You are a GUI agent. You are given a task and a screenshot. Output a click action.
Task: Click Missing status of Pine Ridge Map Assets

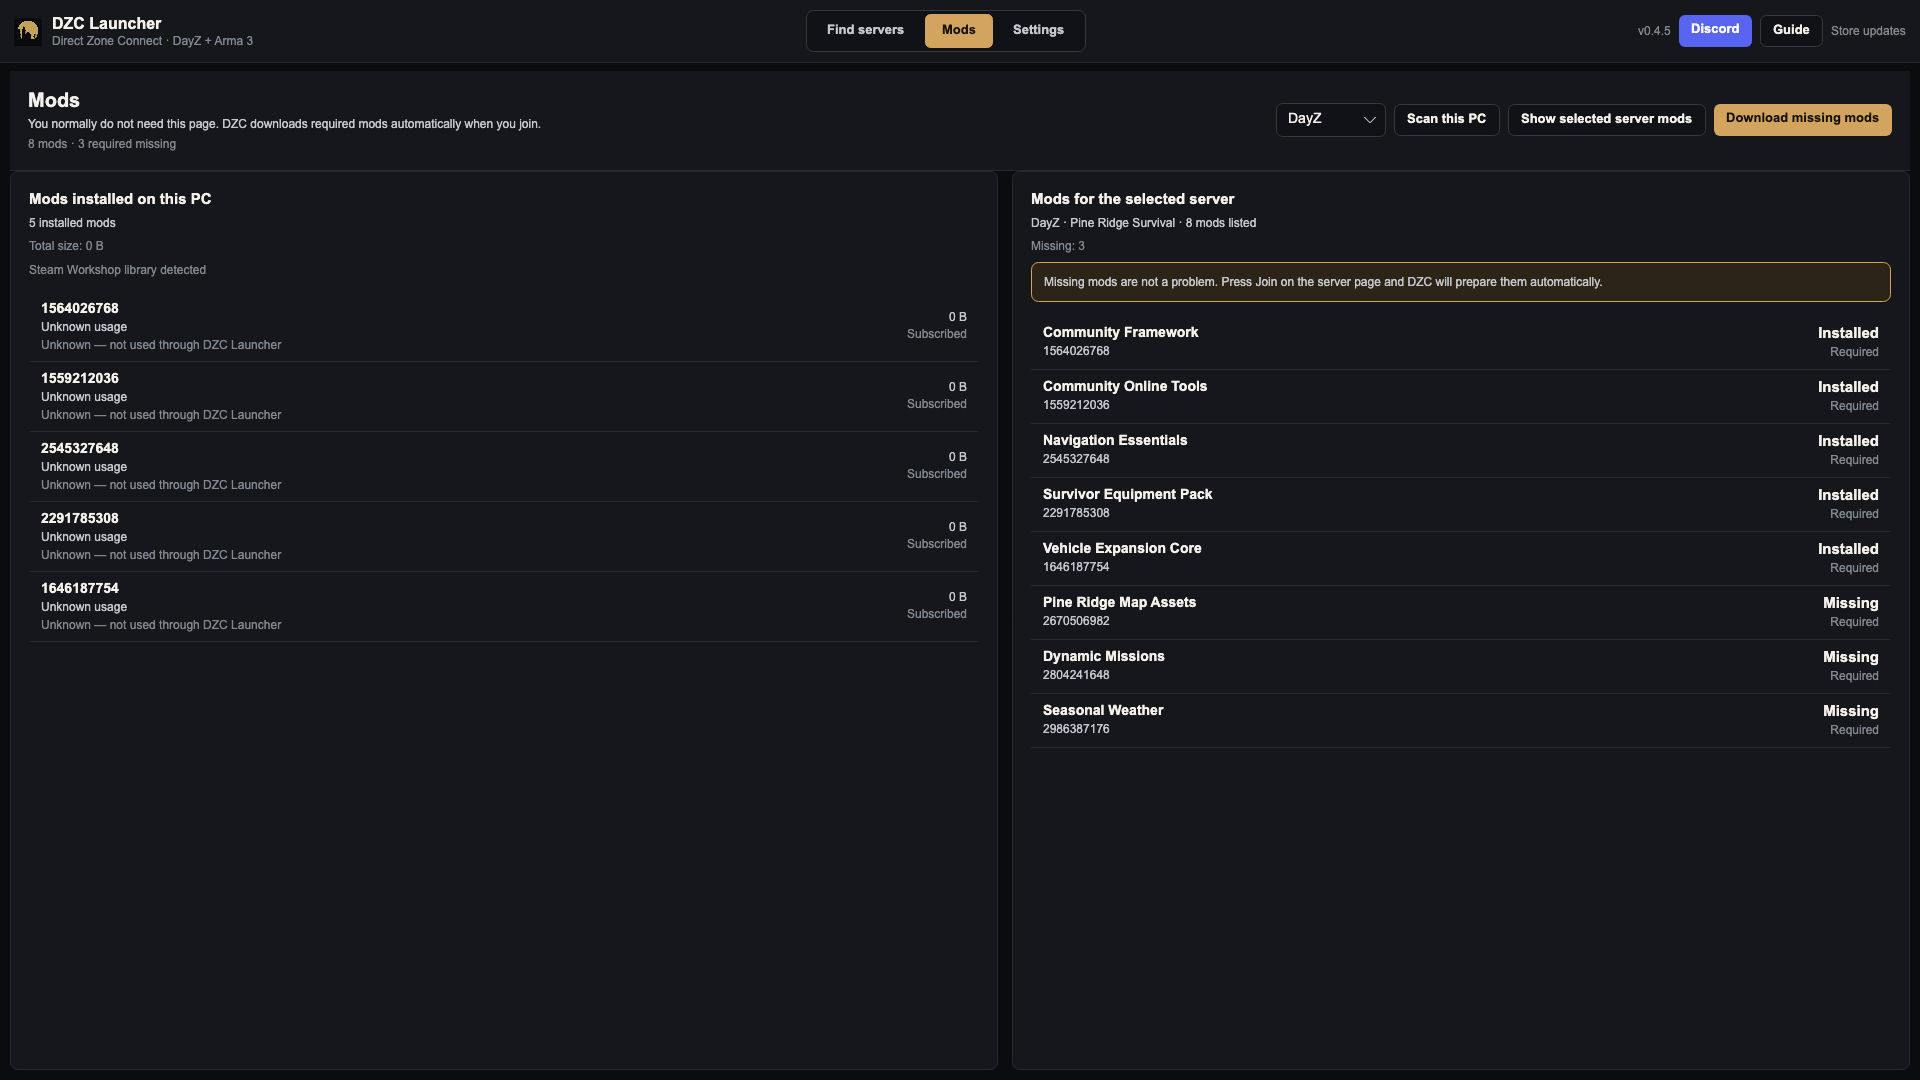1850,603
